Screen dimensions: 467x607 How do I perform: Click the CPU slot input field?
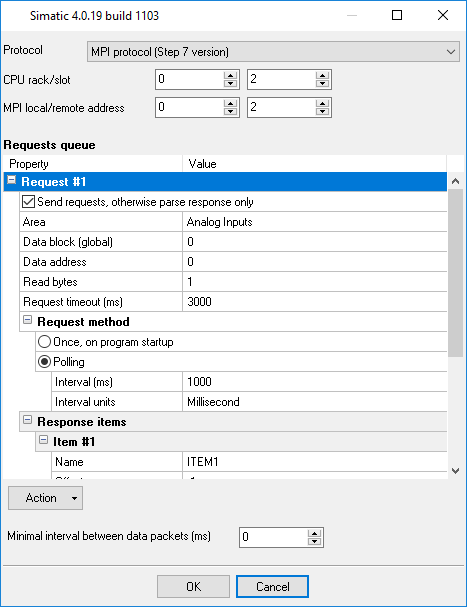coord(282,79)
